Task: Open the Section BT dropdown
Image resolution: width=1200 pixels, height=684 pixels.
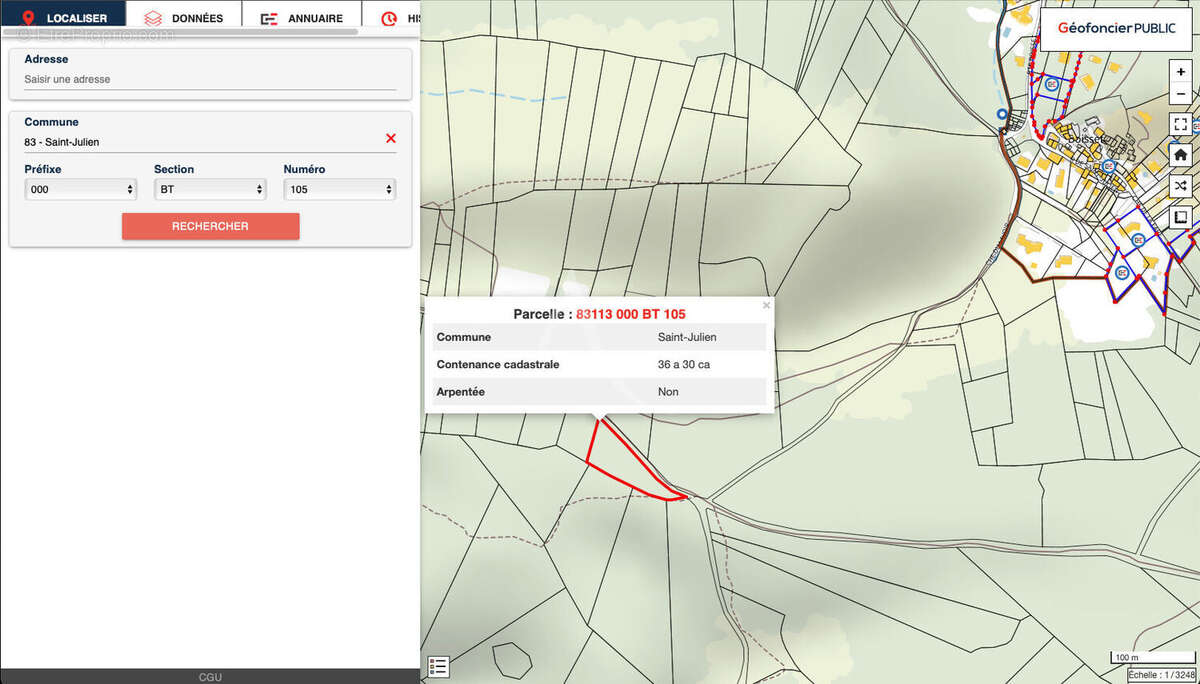Action: point(210,189)
